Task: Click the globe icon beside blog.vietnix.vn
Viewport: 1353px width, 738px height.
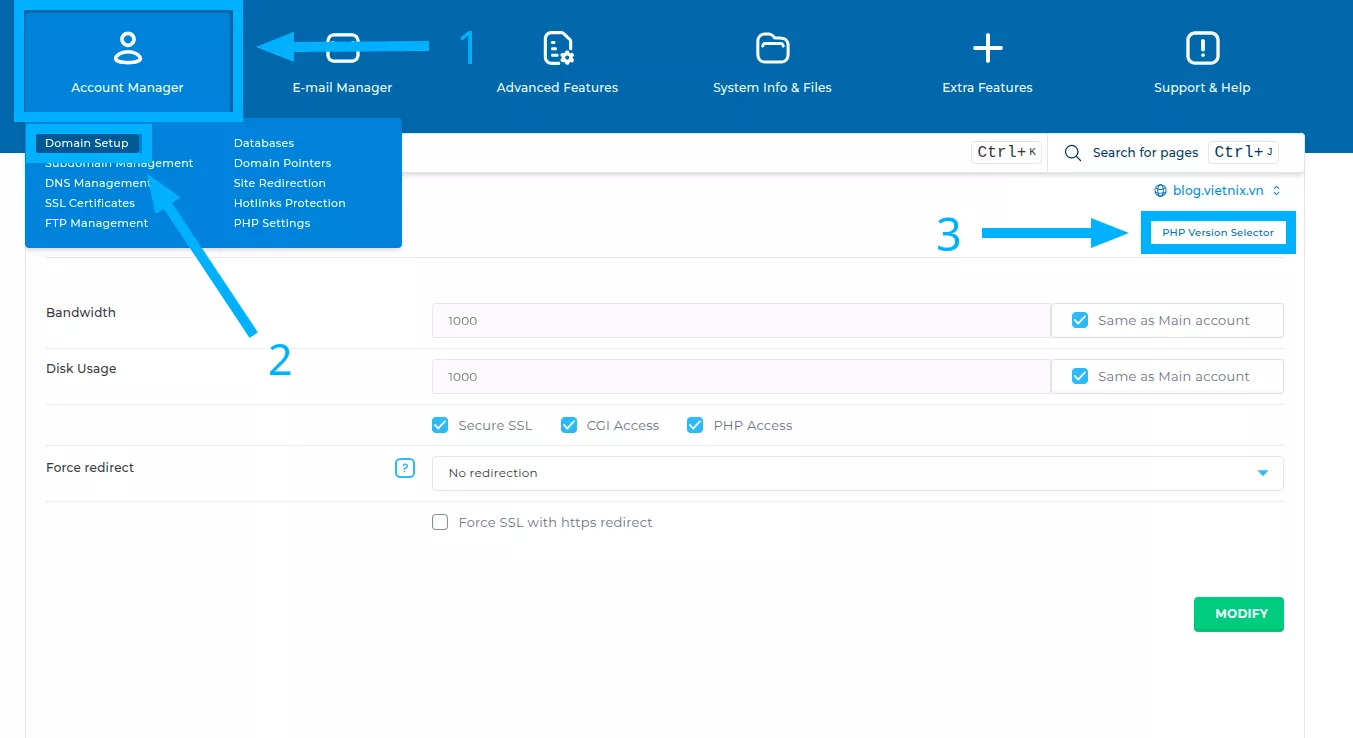Action: tap(1160, 190)
